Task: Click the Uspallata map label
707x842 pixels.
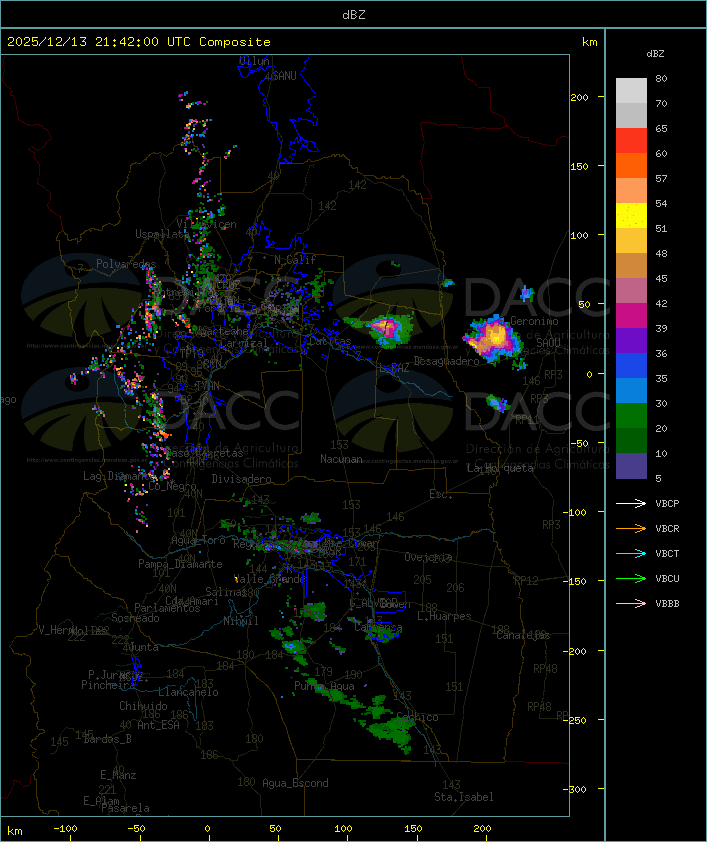Action: click(x=162, y=234)
